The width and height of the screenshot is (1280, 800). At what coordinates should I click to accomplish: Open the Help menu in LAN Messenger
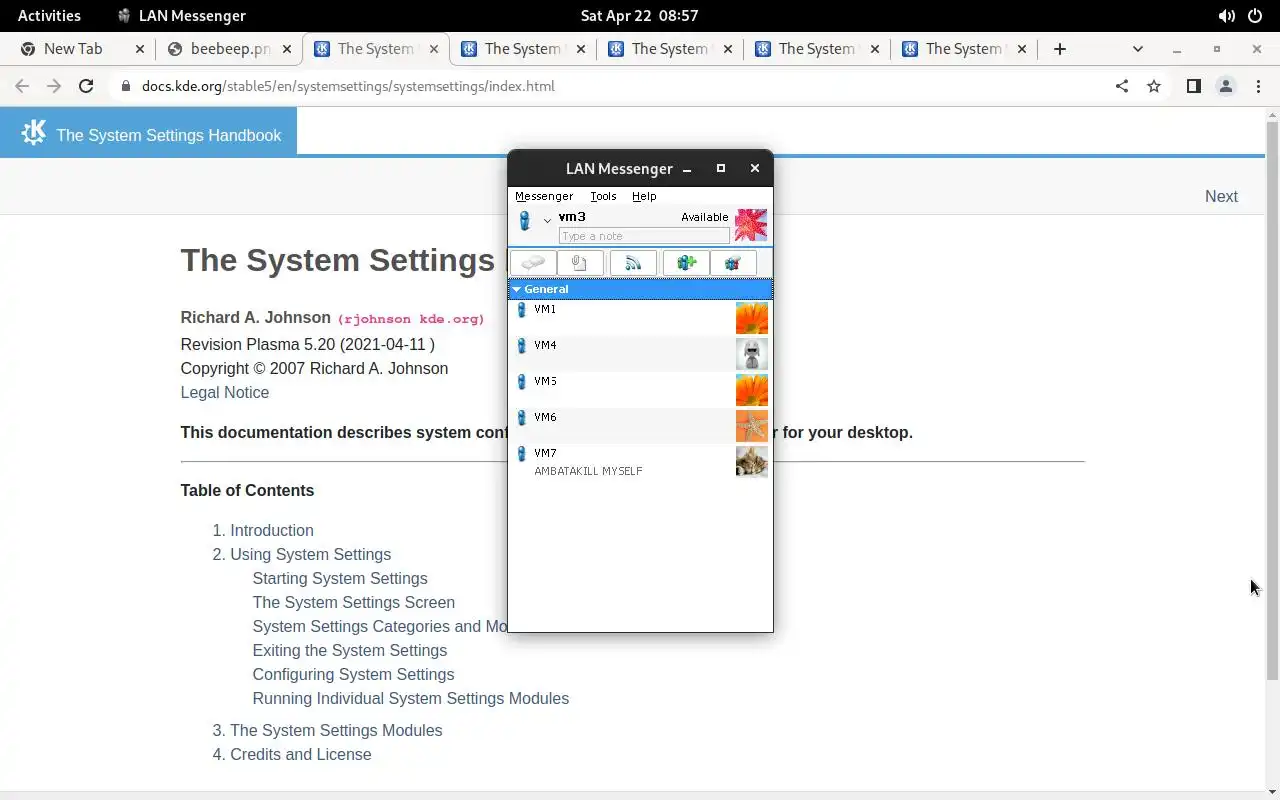[x=644, y=196]
